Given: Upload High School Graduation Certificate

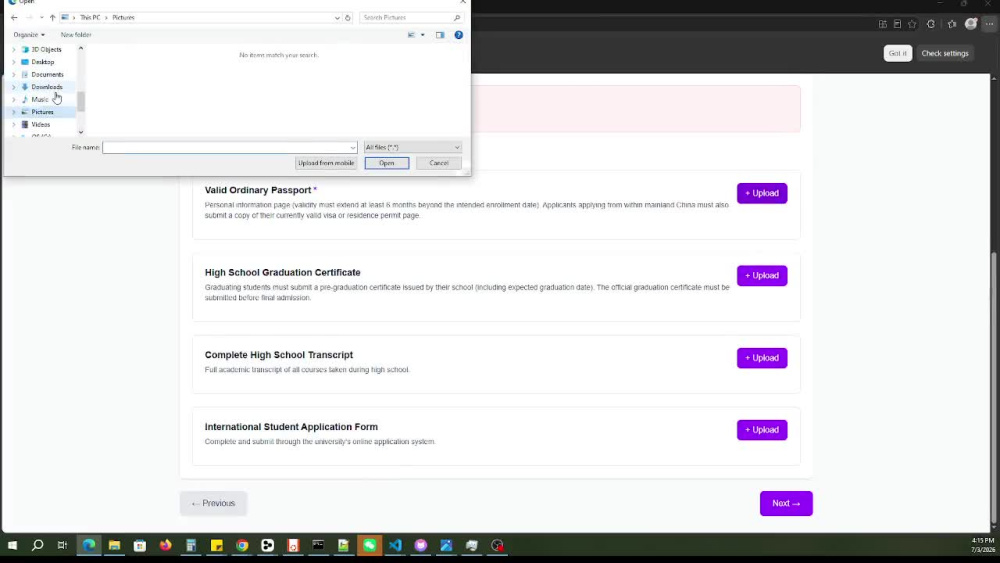Looking at the screenshot, I should click(761, 275).
